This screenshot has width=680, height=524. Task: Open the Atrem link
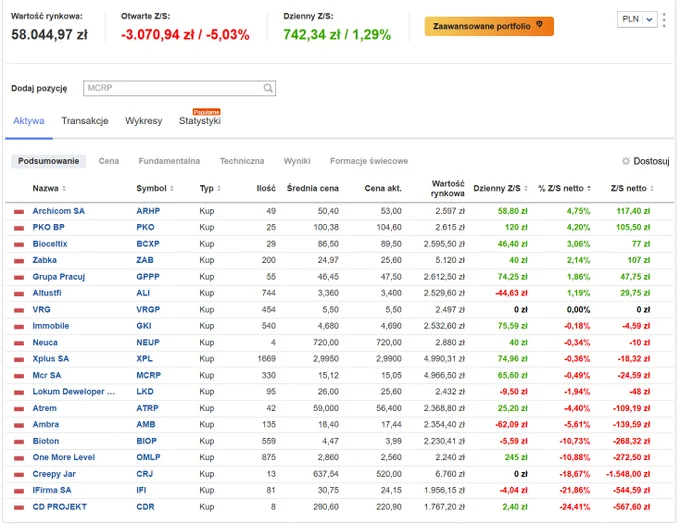coord(44,408)
